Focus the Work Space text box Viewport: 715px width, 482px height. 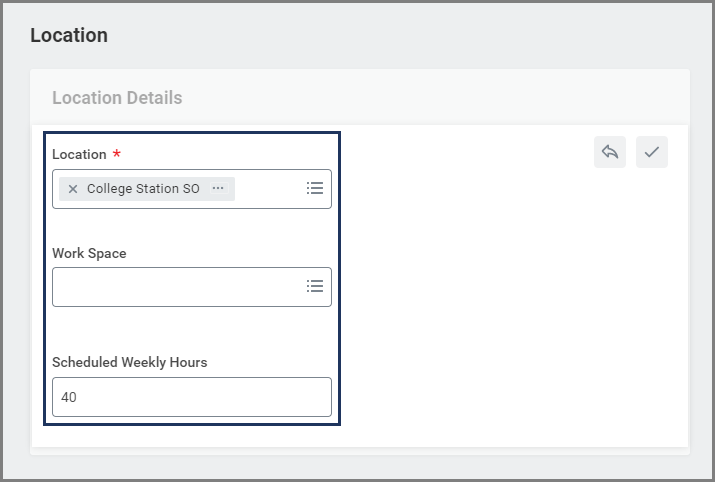pyautogui.click(x=175, y=287)
